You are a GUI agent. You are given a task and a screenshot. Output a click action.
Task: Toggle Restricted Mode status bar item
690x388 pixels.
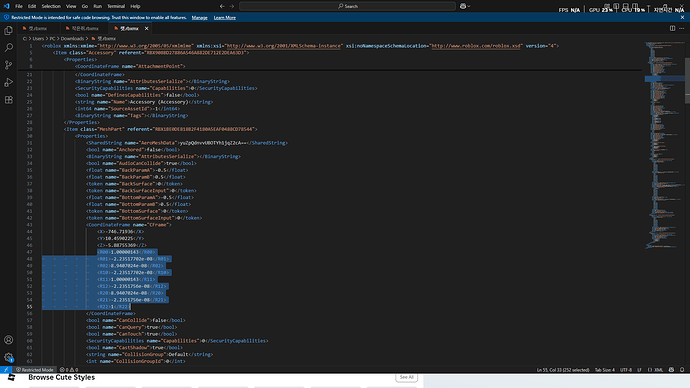coord(35,370)
